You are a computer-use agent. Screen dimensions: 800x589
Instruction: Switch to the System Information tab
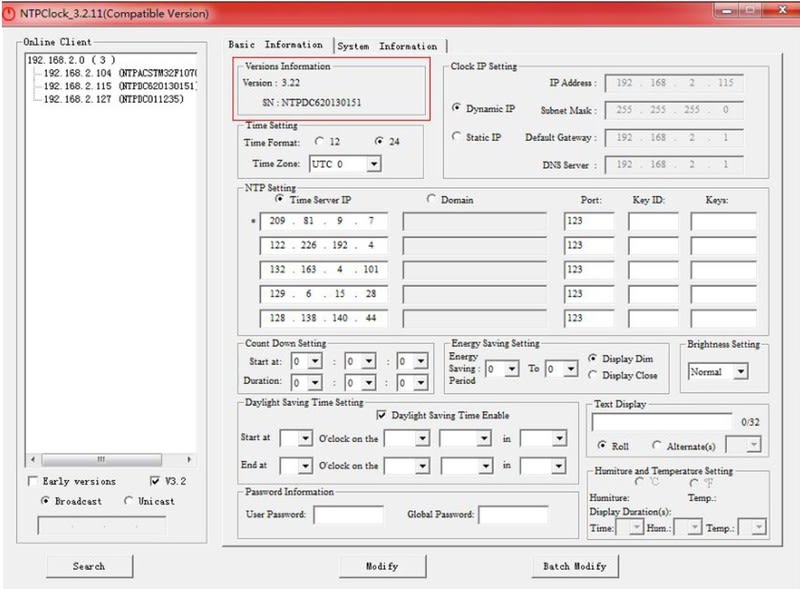pos(387,46)
